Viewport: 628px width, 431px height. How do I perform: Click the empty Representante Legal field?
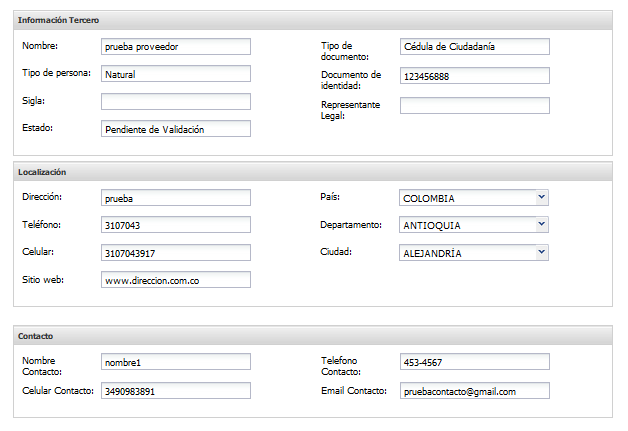click(474, 106)
